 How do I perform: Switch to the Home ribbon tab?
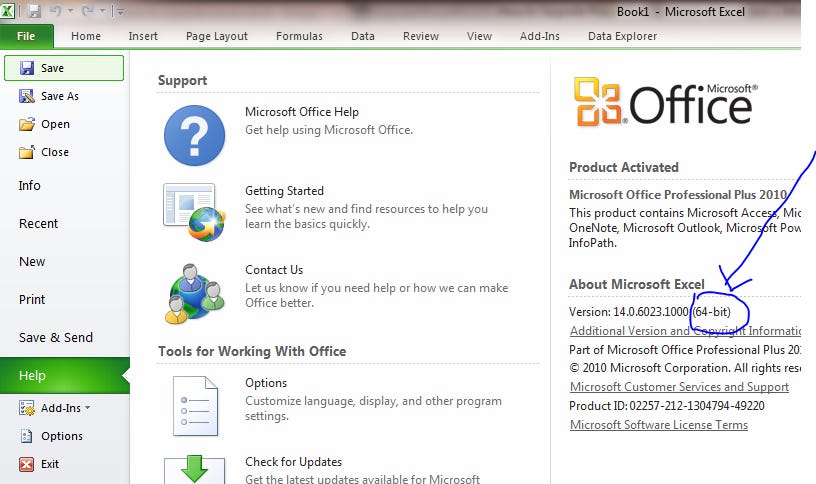[x=86, y=36]
